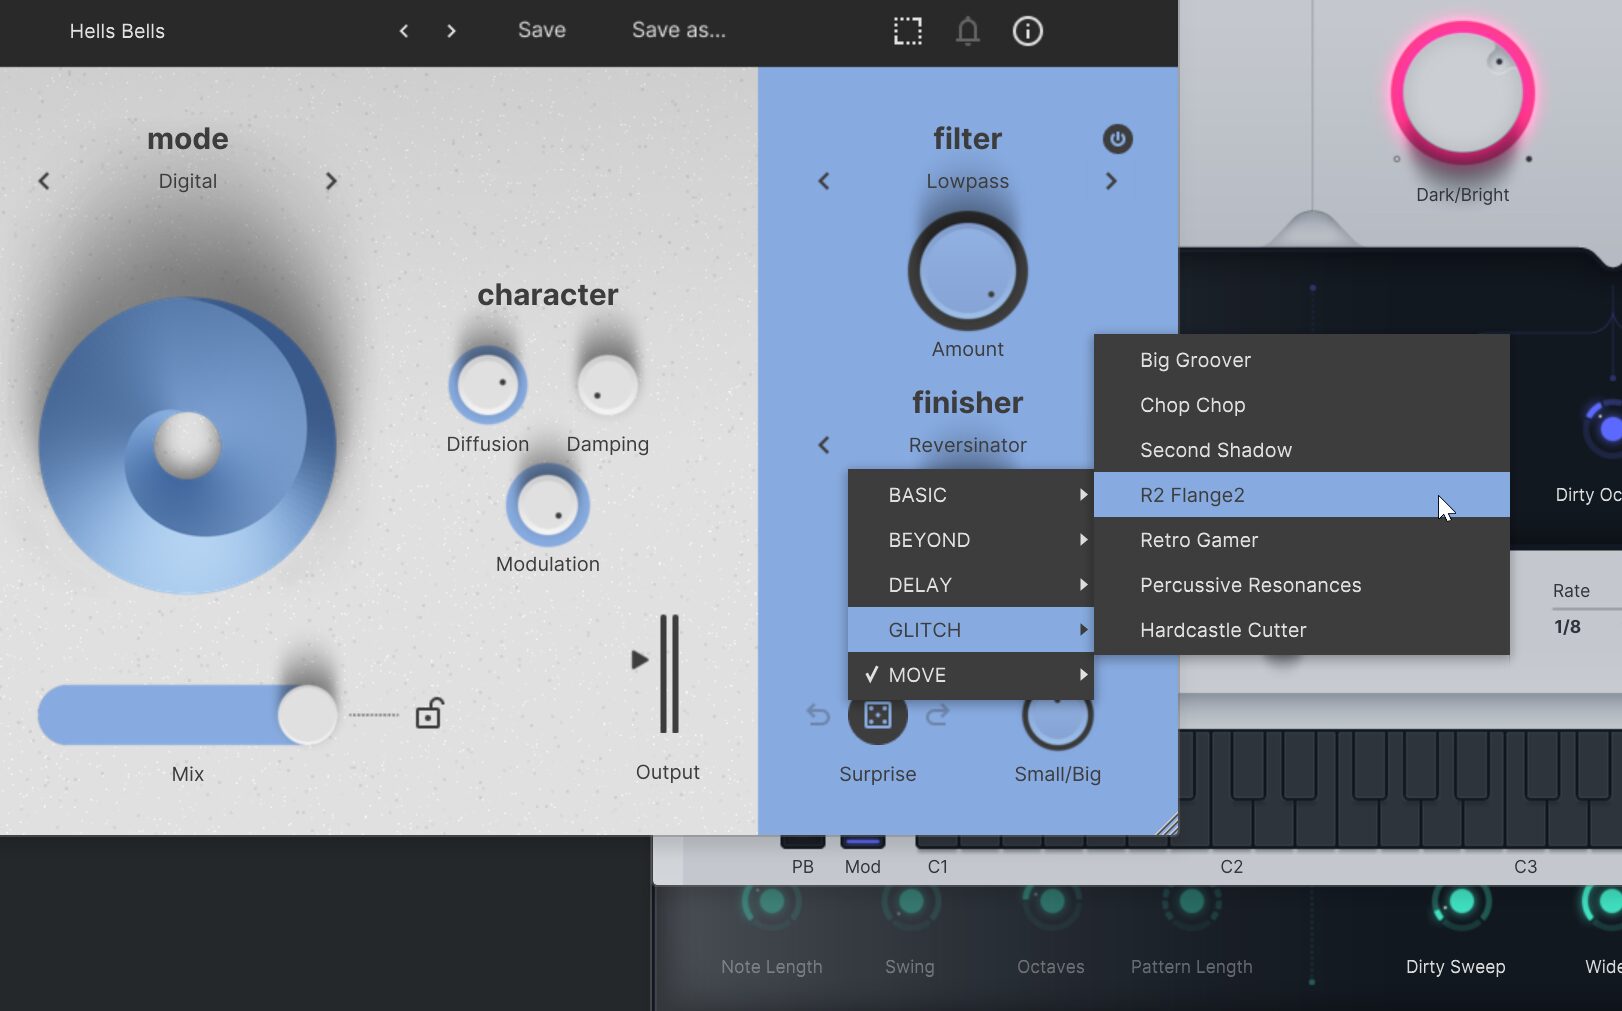The width and height of the screenshot is (1622, 1011).
Task: Undo the last Surprise randomization
Action: click(x=818, y=715)
